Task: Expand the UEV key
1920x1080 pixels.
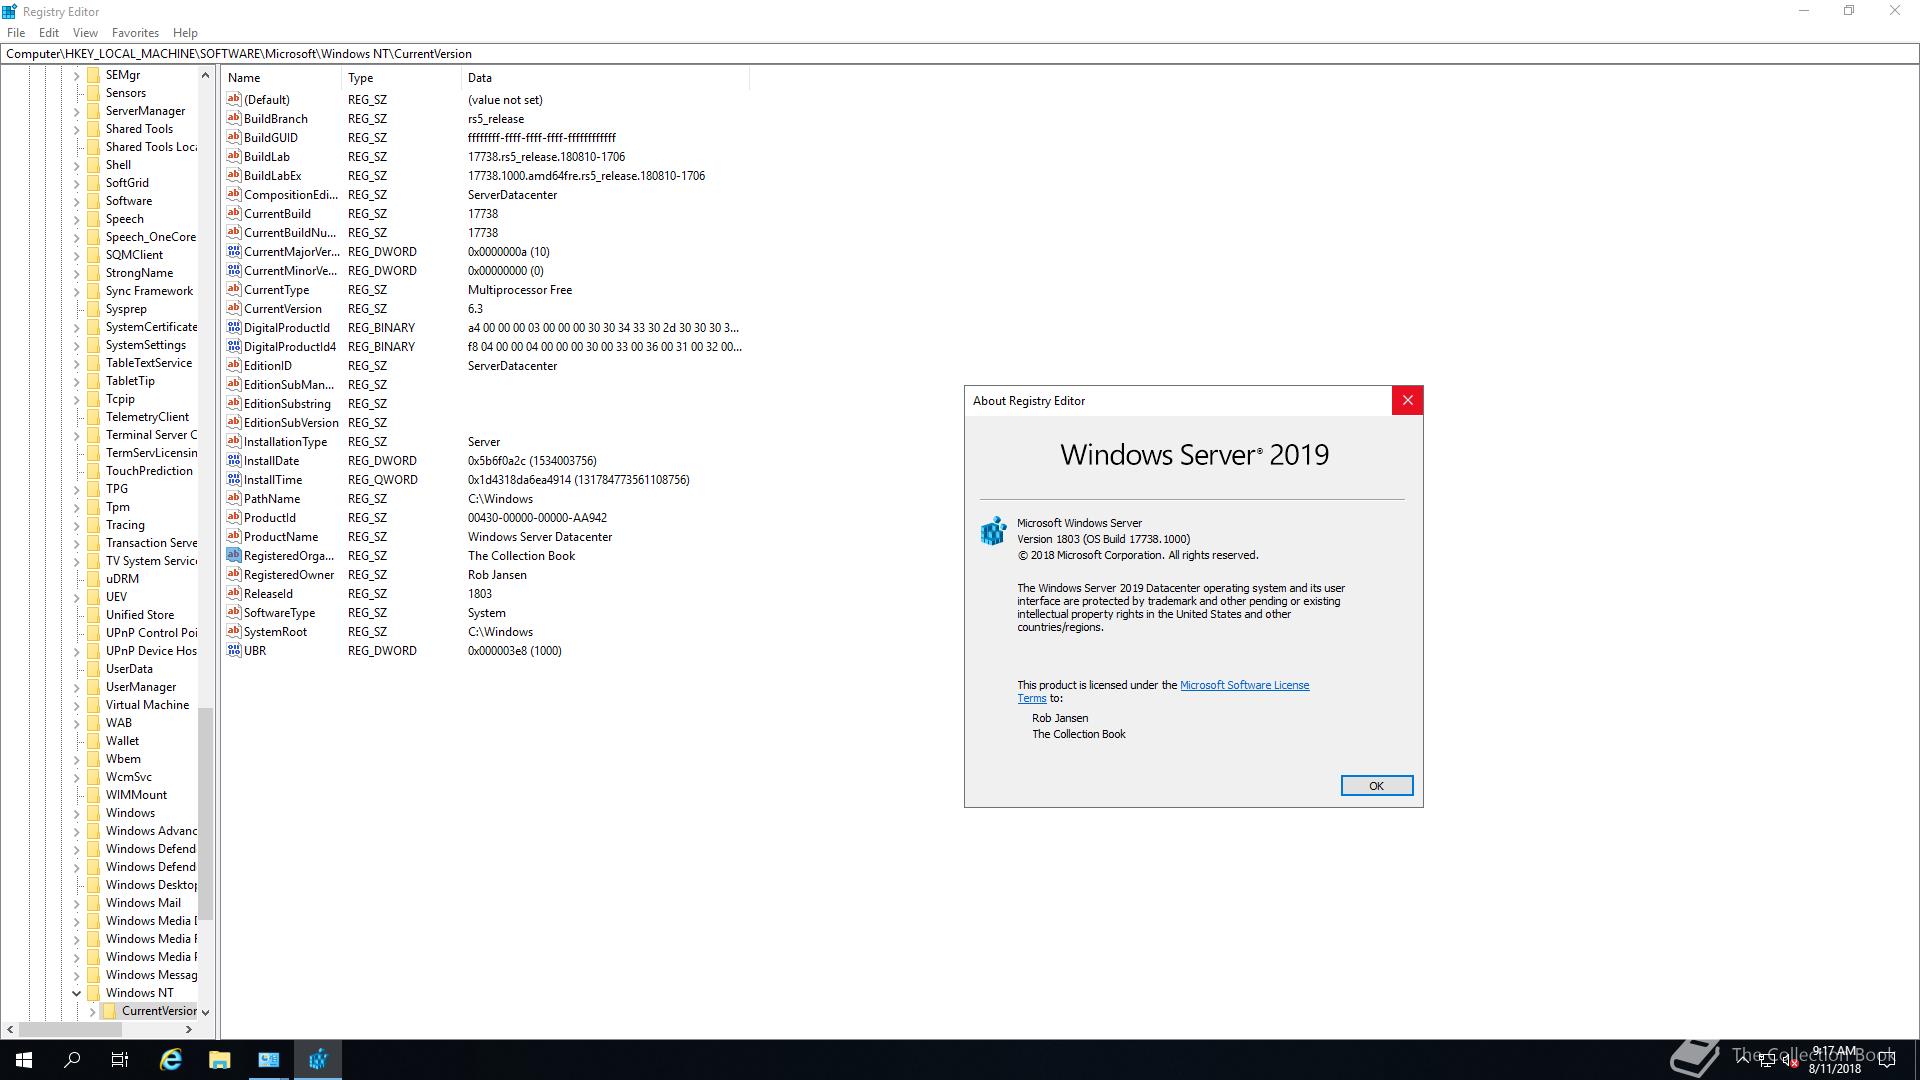Action: (x=76, y=597)
